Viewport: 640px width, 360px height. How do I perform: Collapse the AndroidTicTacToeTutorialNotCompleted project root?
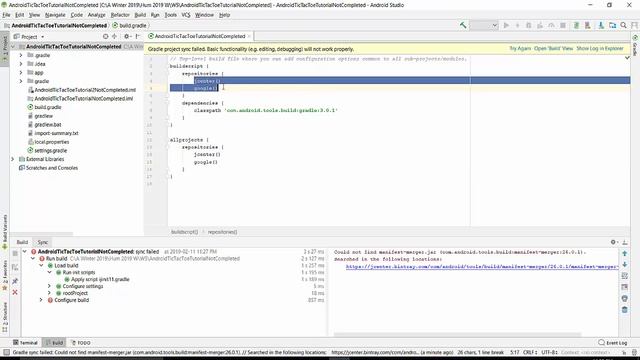coord(13,47)
